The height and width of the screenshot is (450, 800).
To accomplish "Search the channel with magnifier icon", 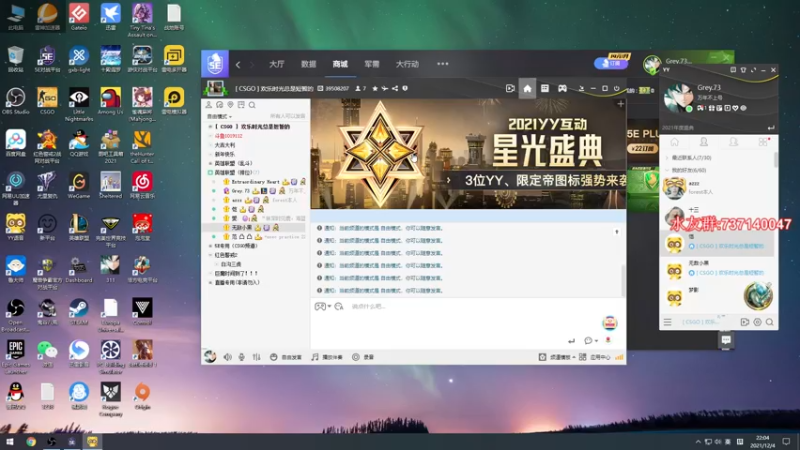I will pos(252,105).
